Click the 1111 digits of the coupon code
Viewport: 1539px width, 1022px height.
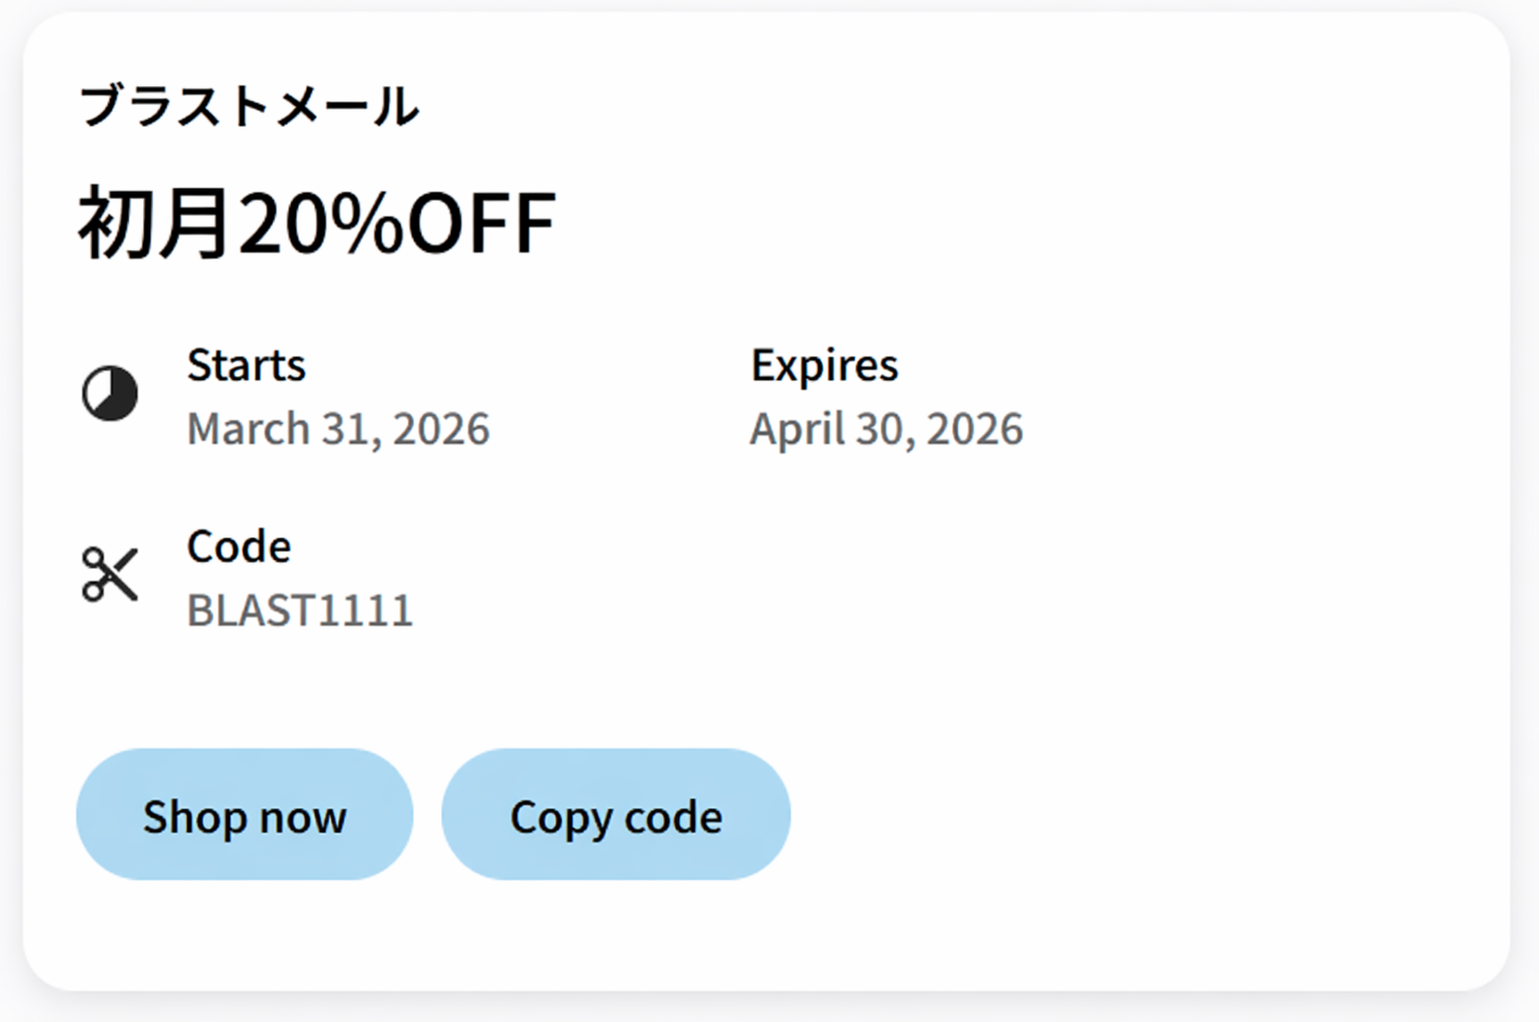click(x=373, y=611)
